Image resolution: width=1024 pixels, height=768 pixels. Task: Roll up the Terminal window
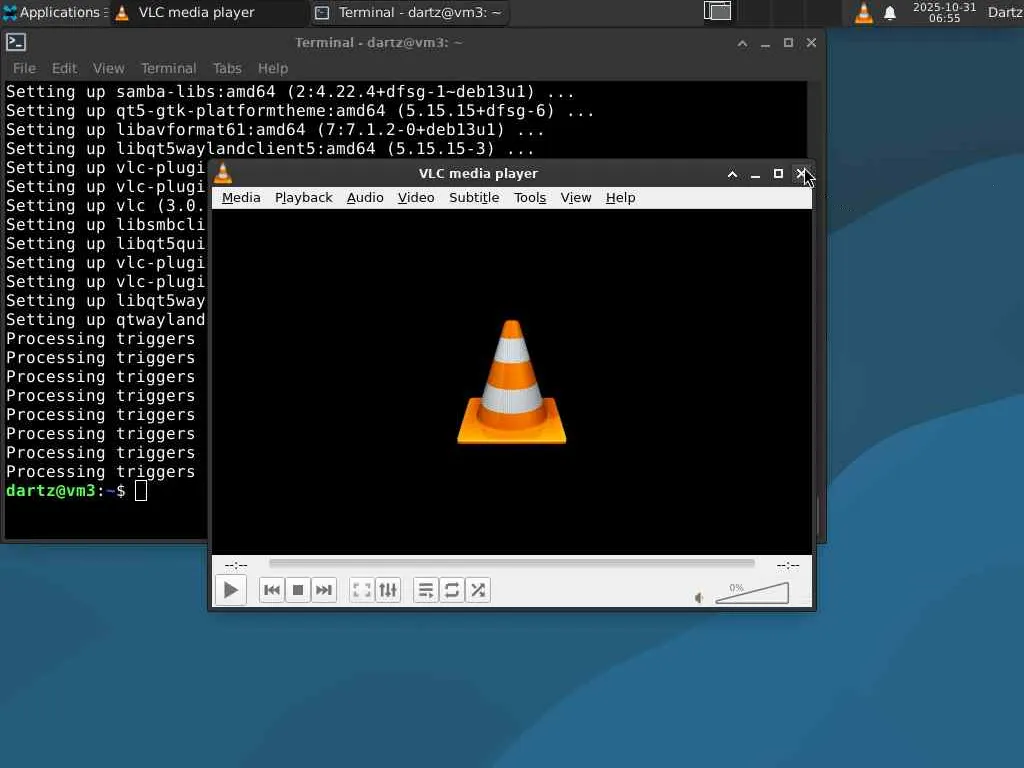pos(743,43)
